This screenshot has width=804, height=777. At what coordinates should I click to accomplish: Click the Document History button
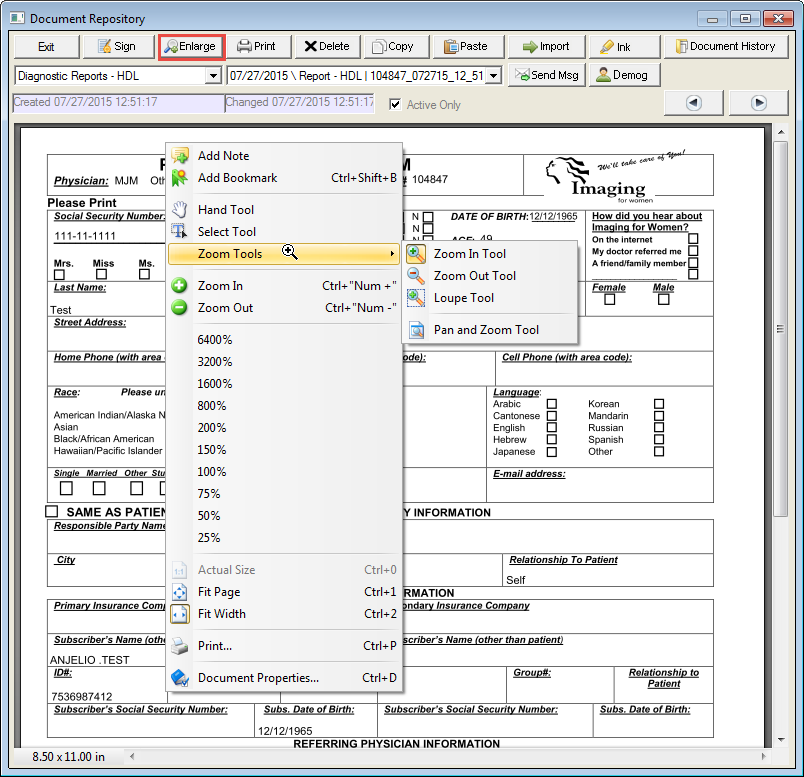tap(726, 46)
